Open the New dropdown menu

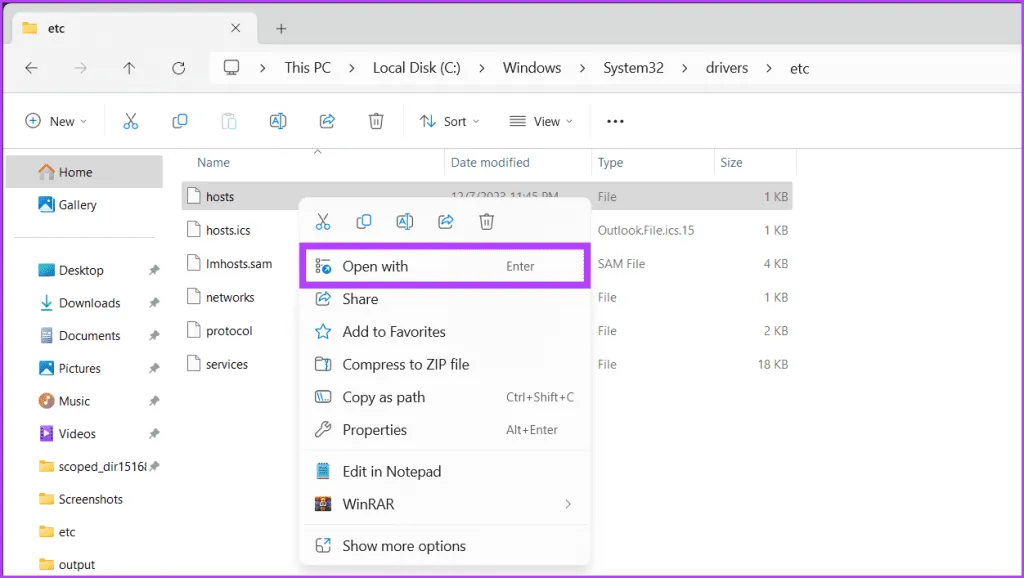click(56, 121)
